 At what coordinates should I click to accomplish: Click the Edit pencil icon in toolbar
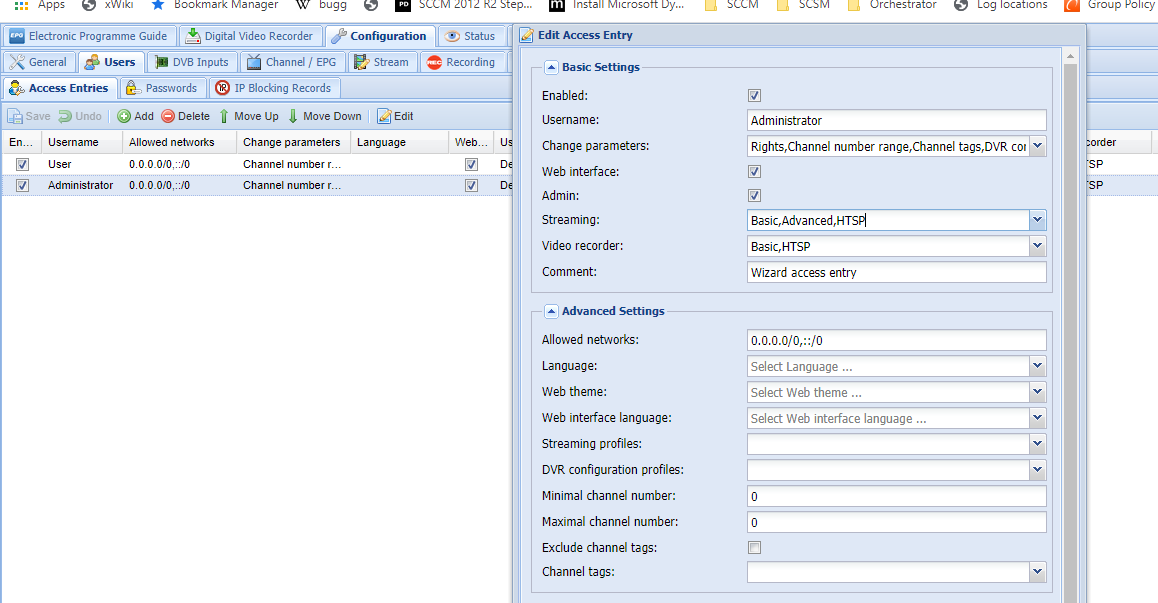click(x=384, y=116)
